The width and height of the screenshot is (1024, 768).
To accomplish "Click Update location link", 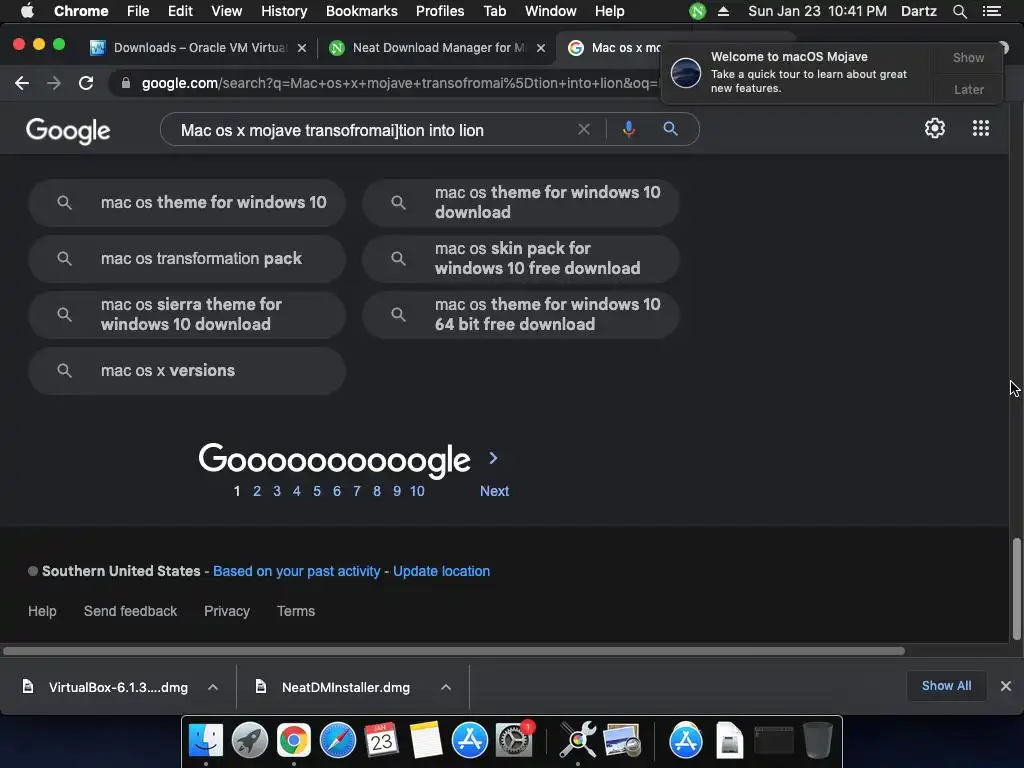I will [441, 571].
